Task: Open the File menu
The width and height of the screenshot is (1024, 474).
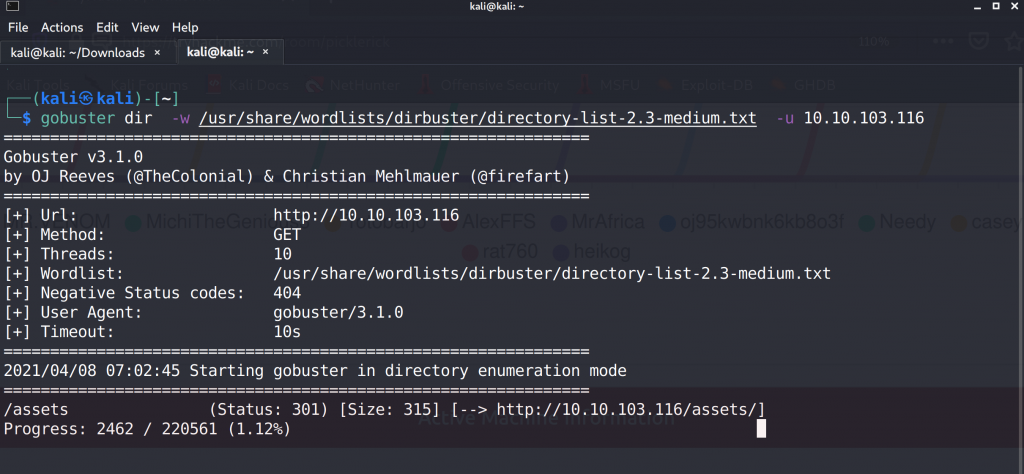Action: (18, 27)
